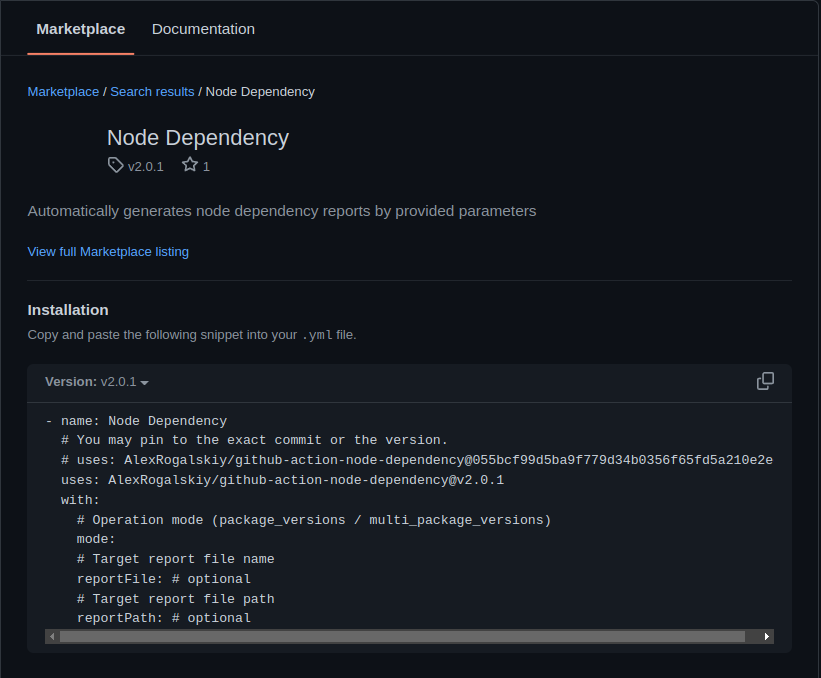The width and height of the screenshot is (821, 678).
Task: Return to Search results in breadcrumb
Action: (x=152, y=92)
